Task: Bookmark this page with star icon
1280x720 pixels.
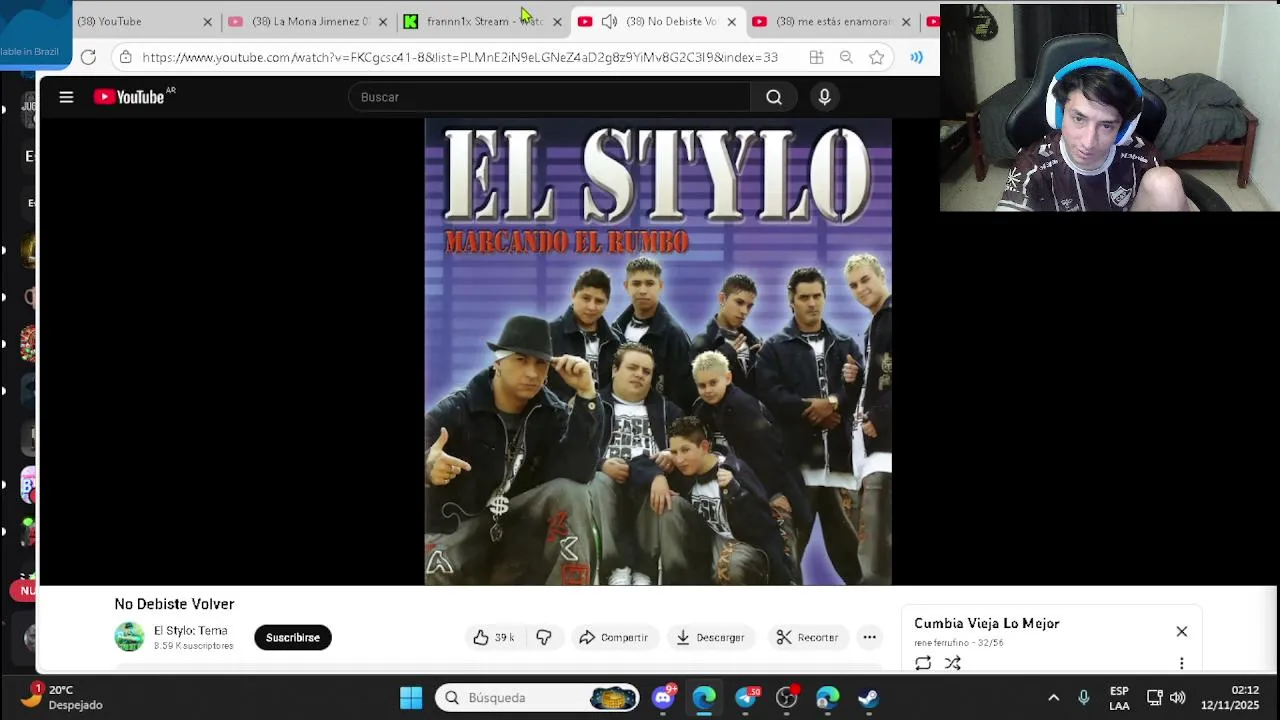Action: point(877,57)
